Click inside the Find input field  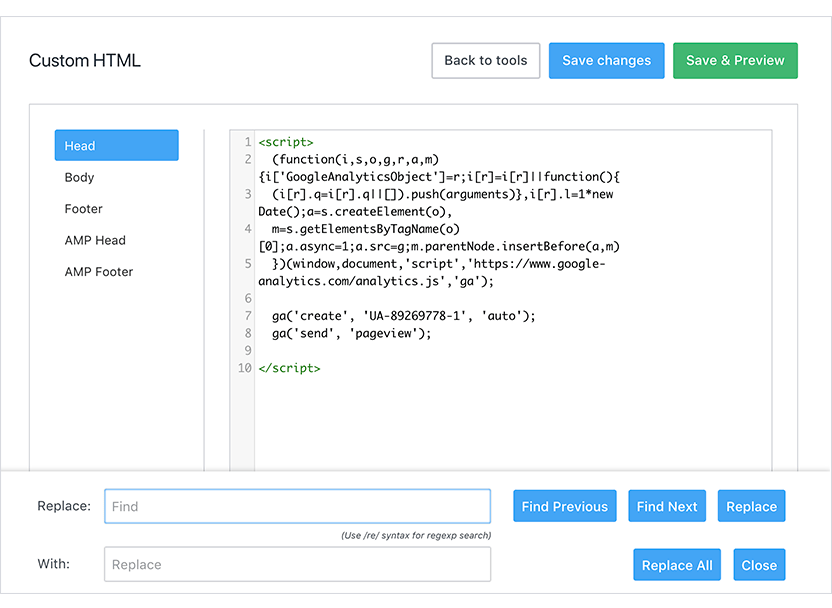coord(297,506)
